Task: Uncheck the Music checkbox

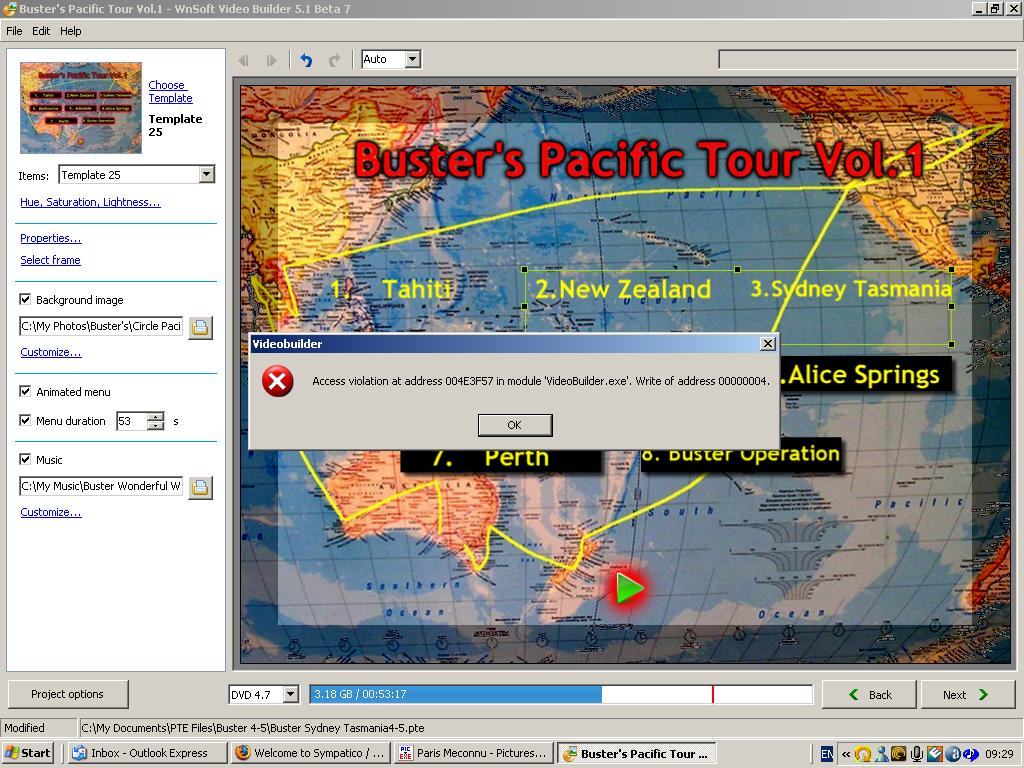Action: coord(26,460)
